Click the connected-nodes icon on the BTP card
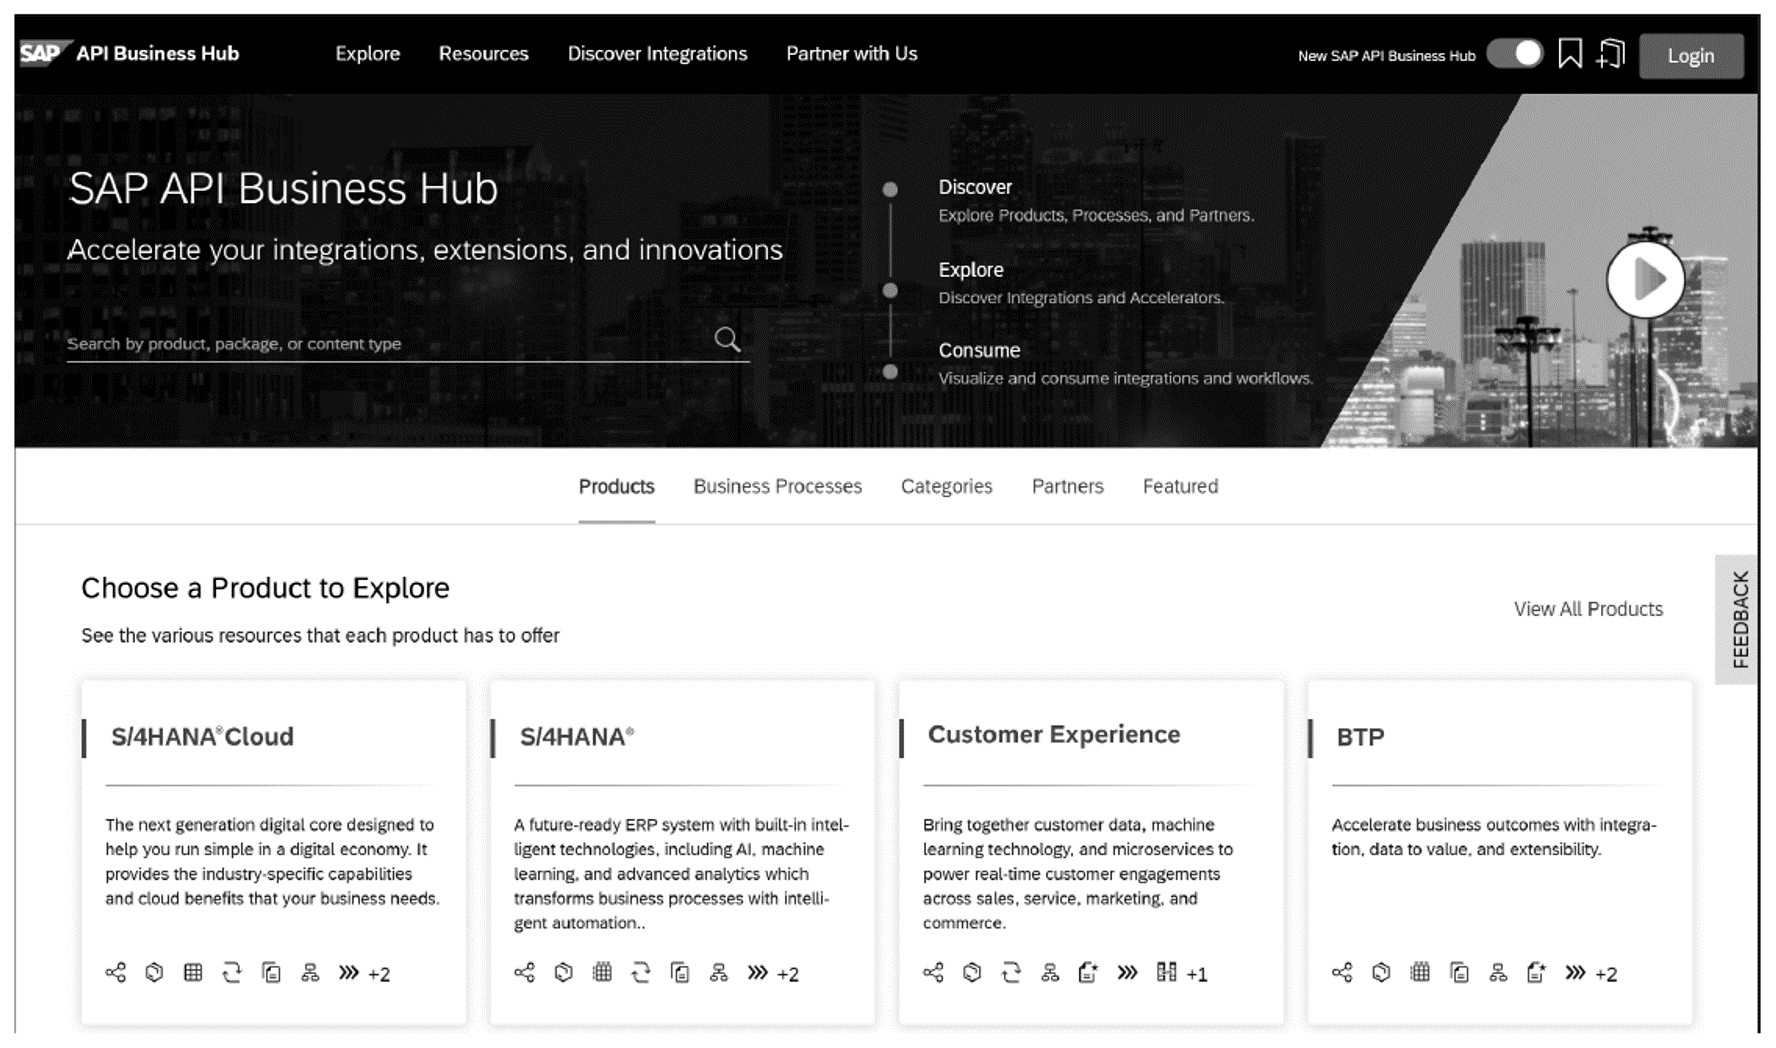 (1342, 972)
